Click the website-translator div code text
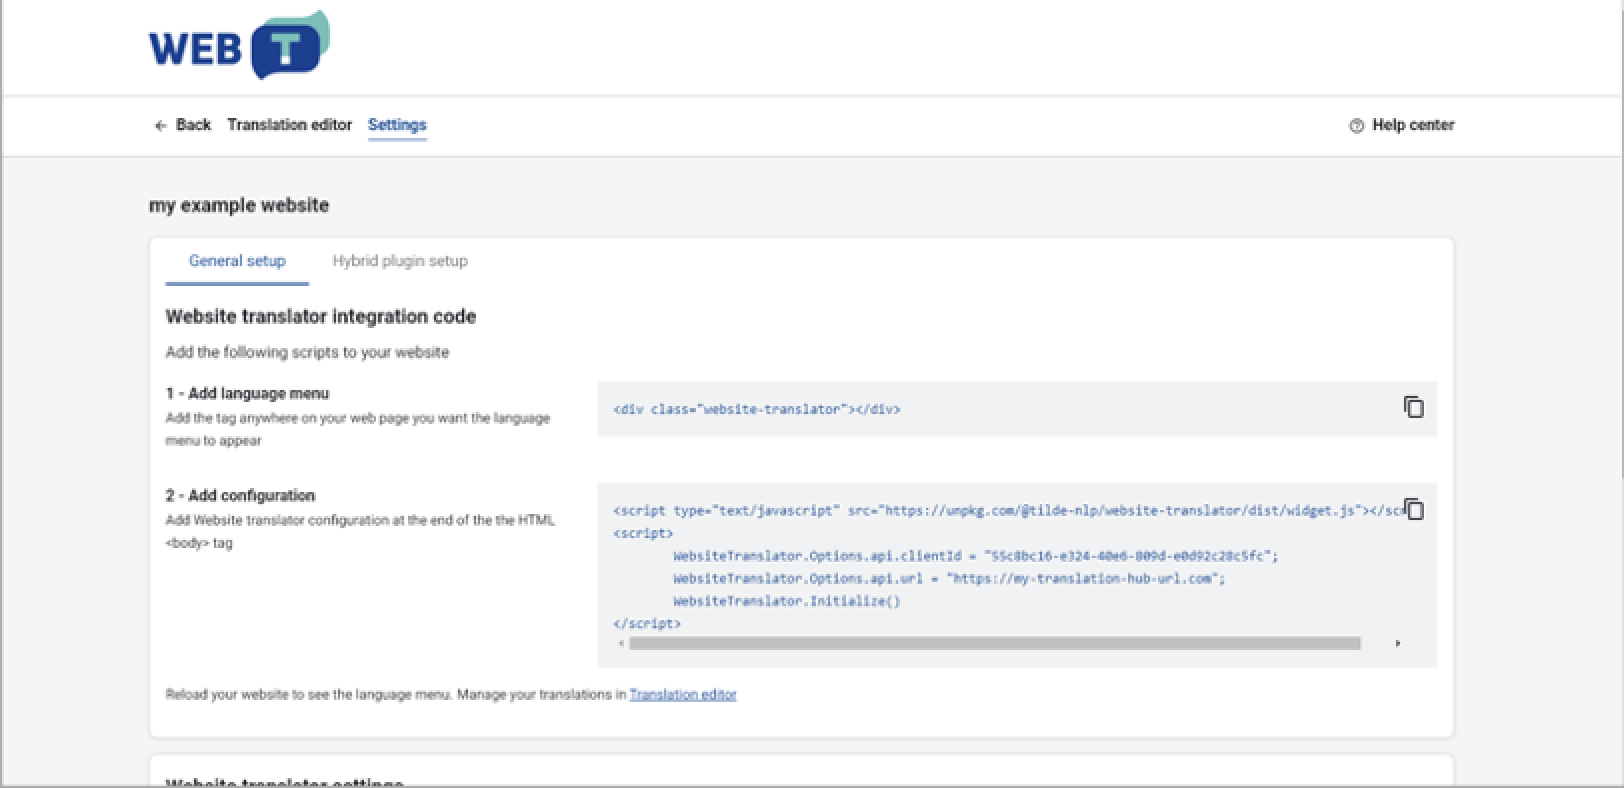Viewport: 1624px width, 788px height. point(757,409)
